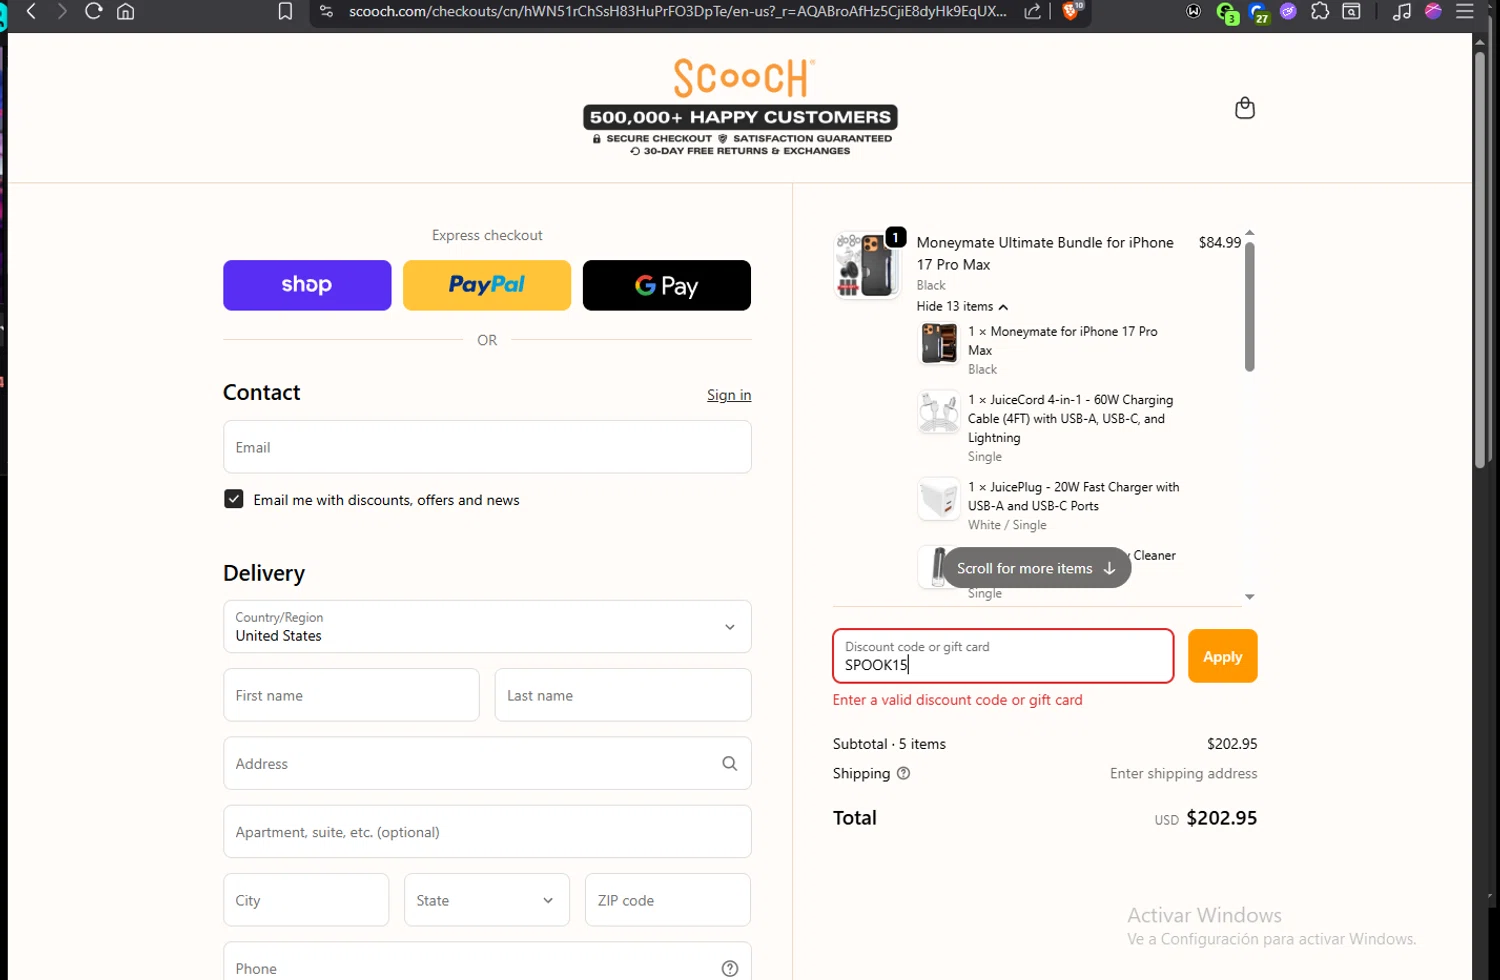Click the discount code field
Image resolution: width=1500 pixels, height=980 pixels.
pos(1003,656)
